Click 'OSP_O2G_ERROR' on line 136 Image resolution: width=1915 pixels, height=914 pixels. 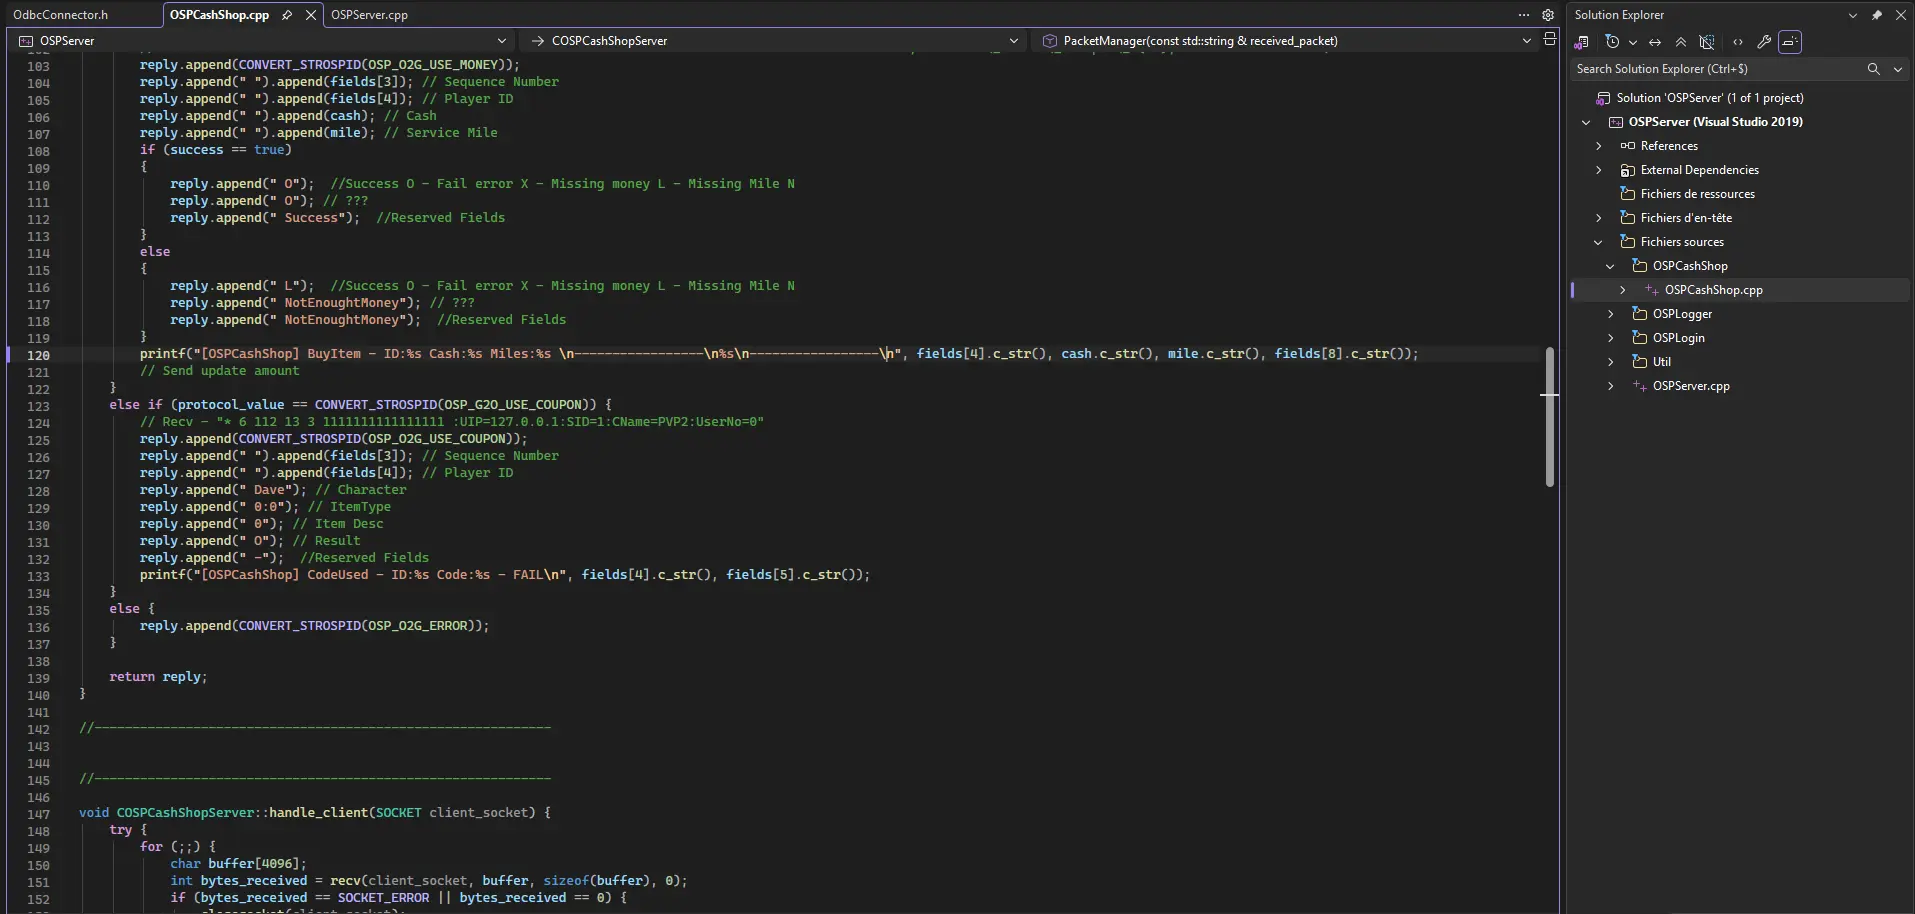[417, 626]
